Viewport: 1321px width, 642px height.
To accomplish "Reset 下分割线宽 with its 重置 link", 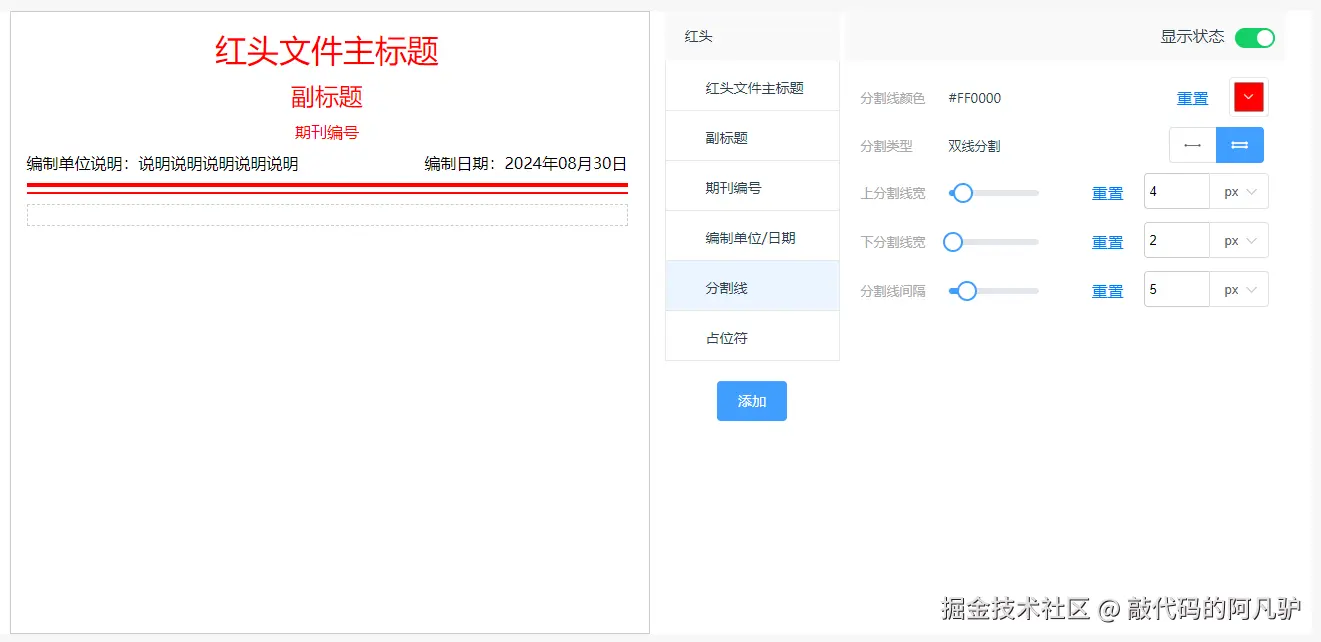I will click(x=1107, y=242).
